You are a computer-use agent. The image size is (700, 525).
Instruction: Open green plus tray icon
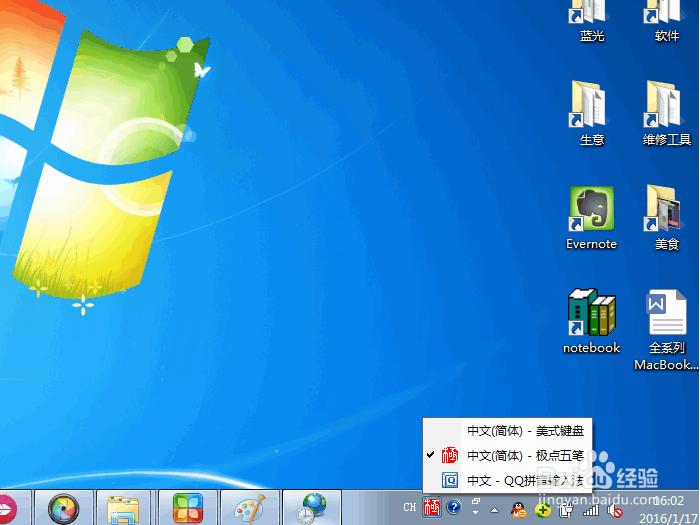pos(542,510)
